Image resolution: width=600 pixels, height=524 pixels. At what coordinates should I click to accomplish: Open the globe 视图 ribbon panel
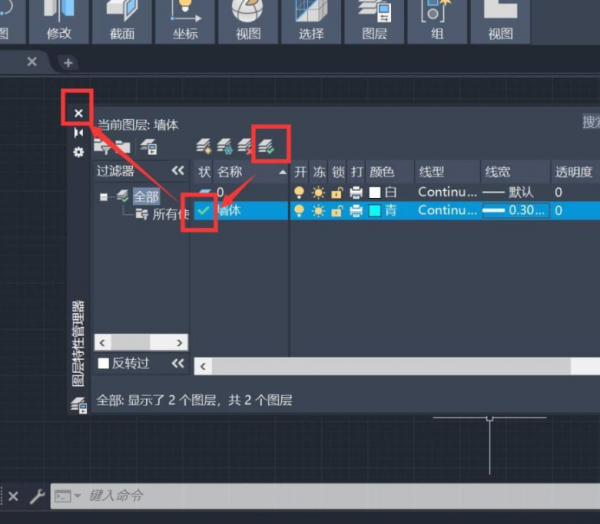click(248, 21)
